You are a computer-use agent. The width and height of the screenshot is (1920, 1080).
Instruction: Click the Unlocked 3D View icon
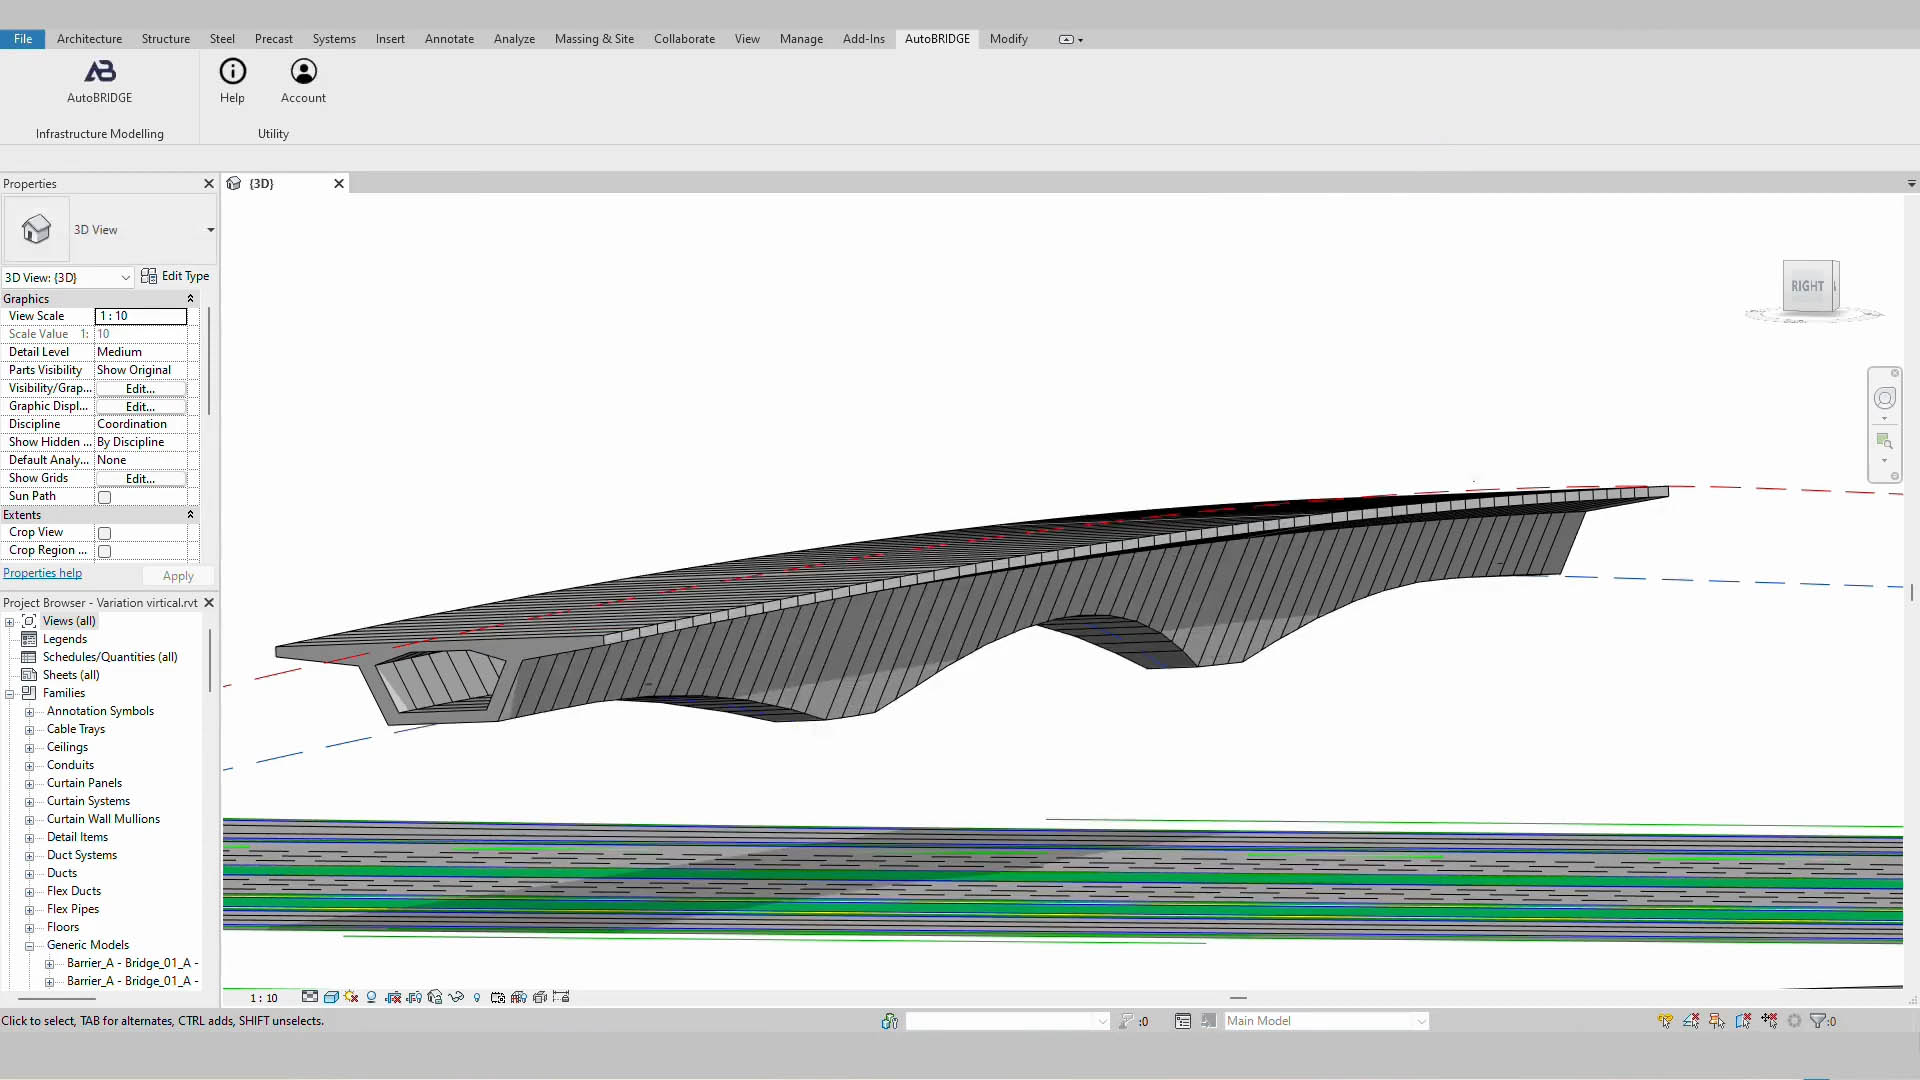point(435,997)
